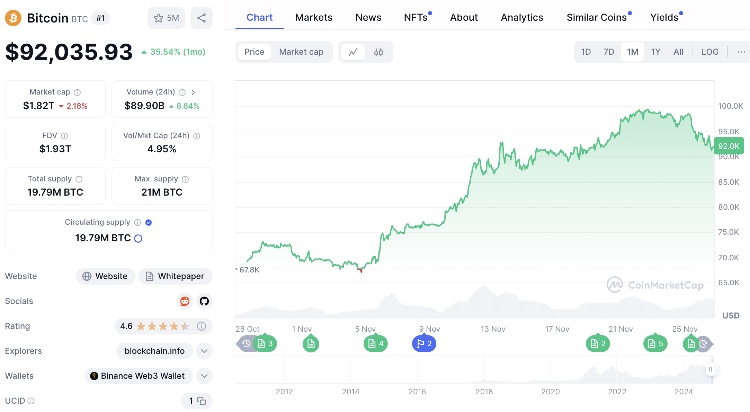This screenshot has width=750, height=412.
Task: Select the Price toggle
Action: (254, 52)
